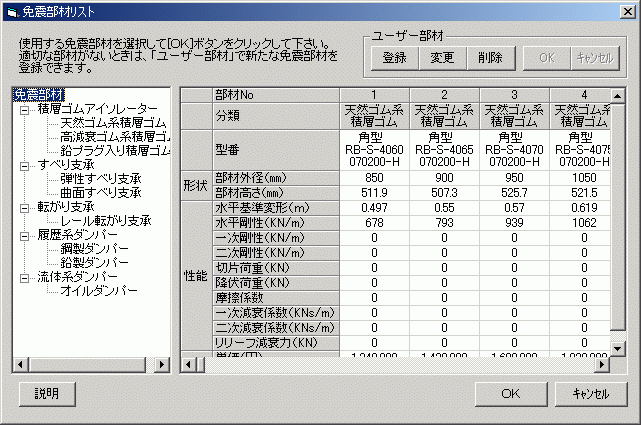641x425 pixels.
Task: Select column header 部材No 3
Action: coord(514,95)
